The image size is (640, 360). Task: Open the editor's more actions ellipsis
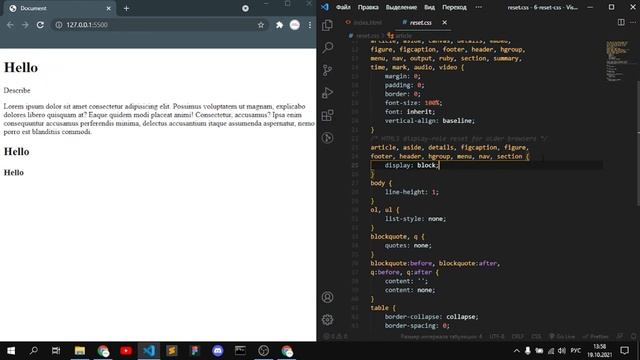click(x=633, y=22)
